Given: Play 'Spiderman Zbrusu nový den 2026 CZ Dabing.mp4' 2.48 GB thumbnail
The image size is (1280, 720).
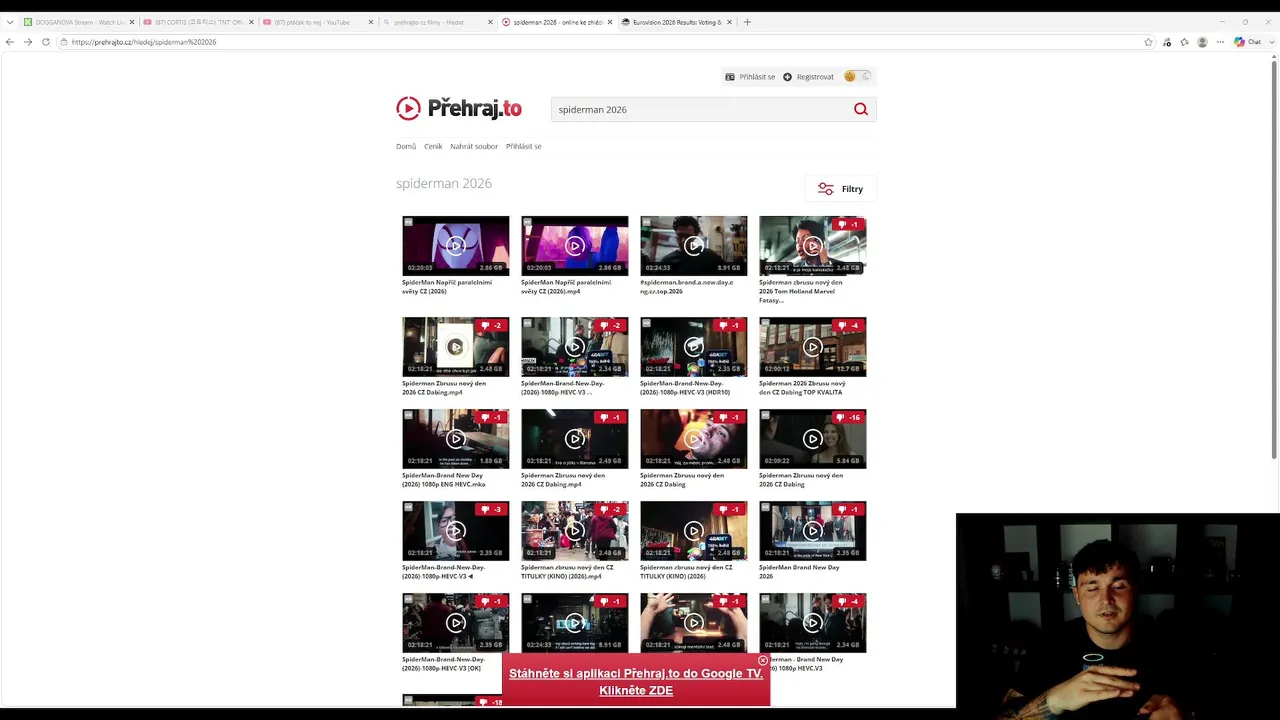Looking at the screenshot, I should point(456,347).
